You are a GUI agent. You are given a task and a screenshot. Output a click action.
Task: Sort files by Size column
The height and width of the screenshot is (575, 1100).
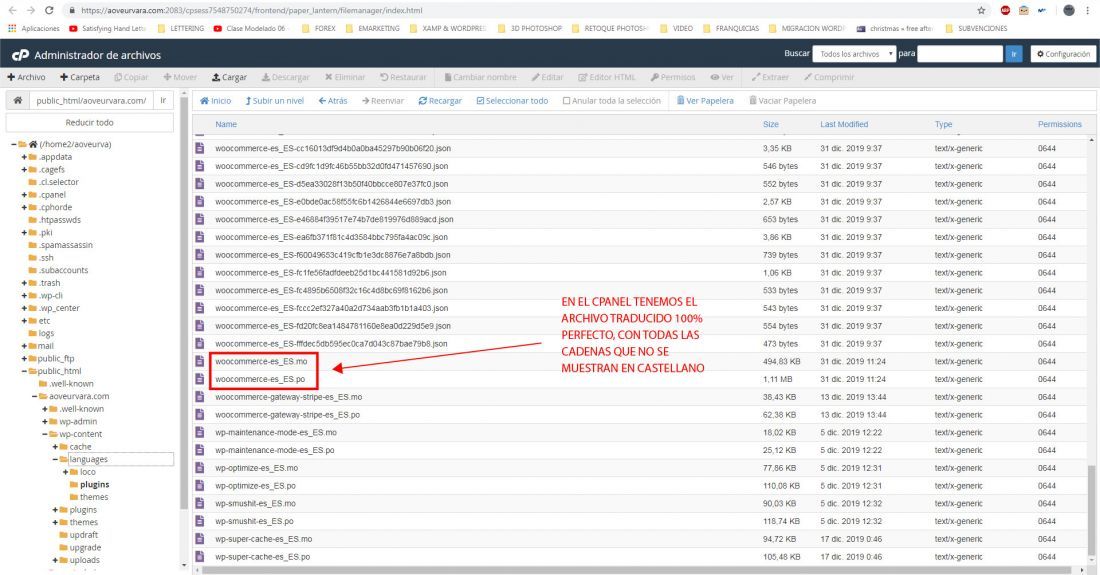(x=770, y=124)
